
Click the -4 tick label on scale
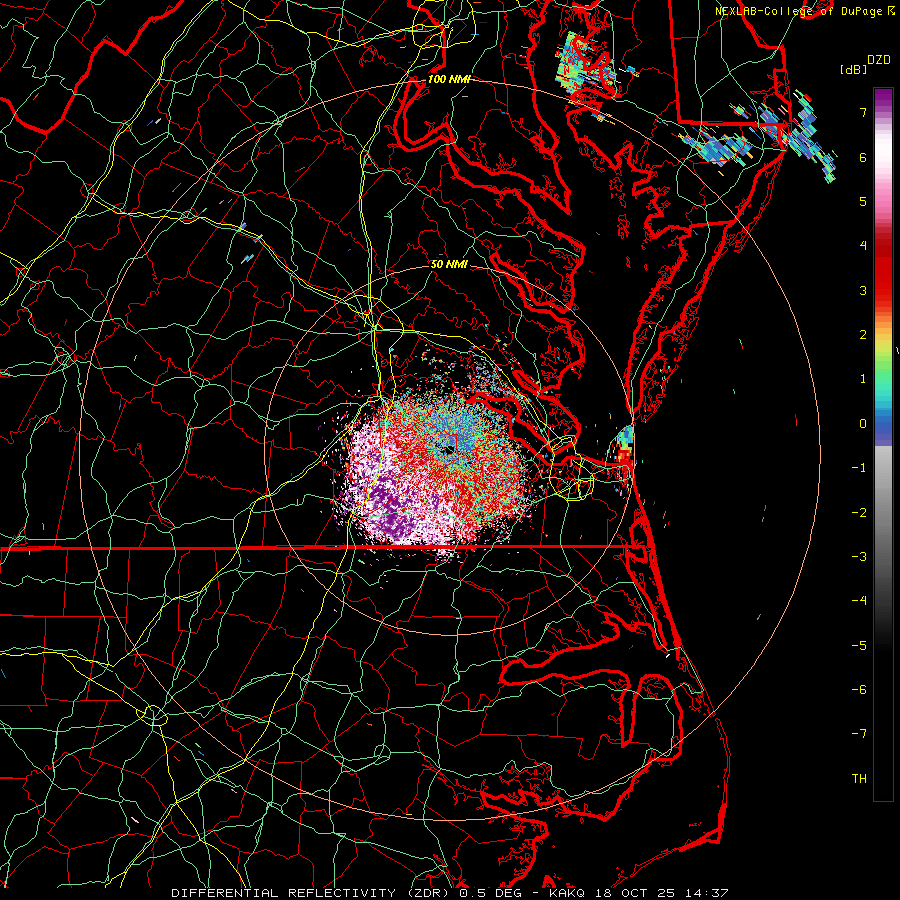859,601
